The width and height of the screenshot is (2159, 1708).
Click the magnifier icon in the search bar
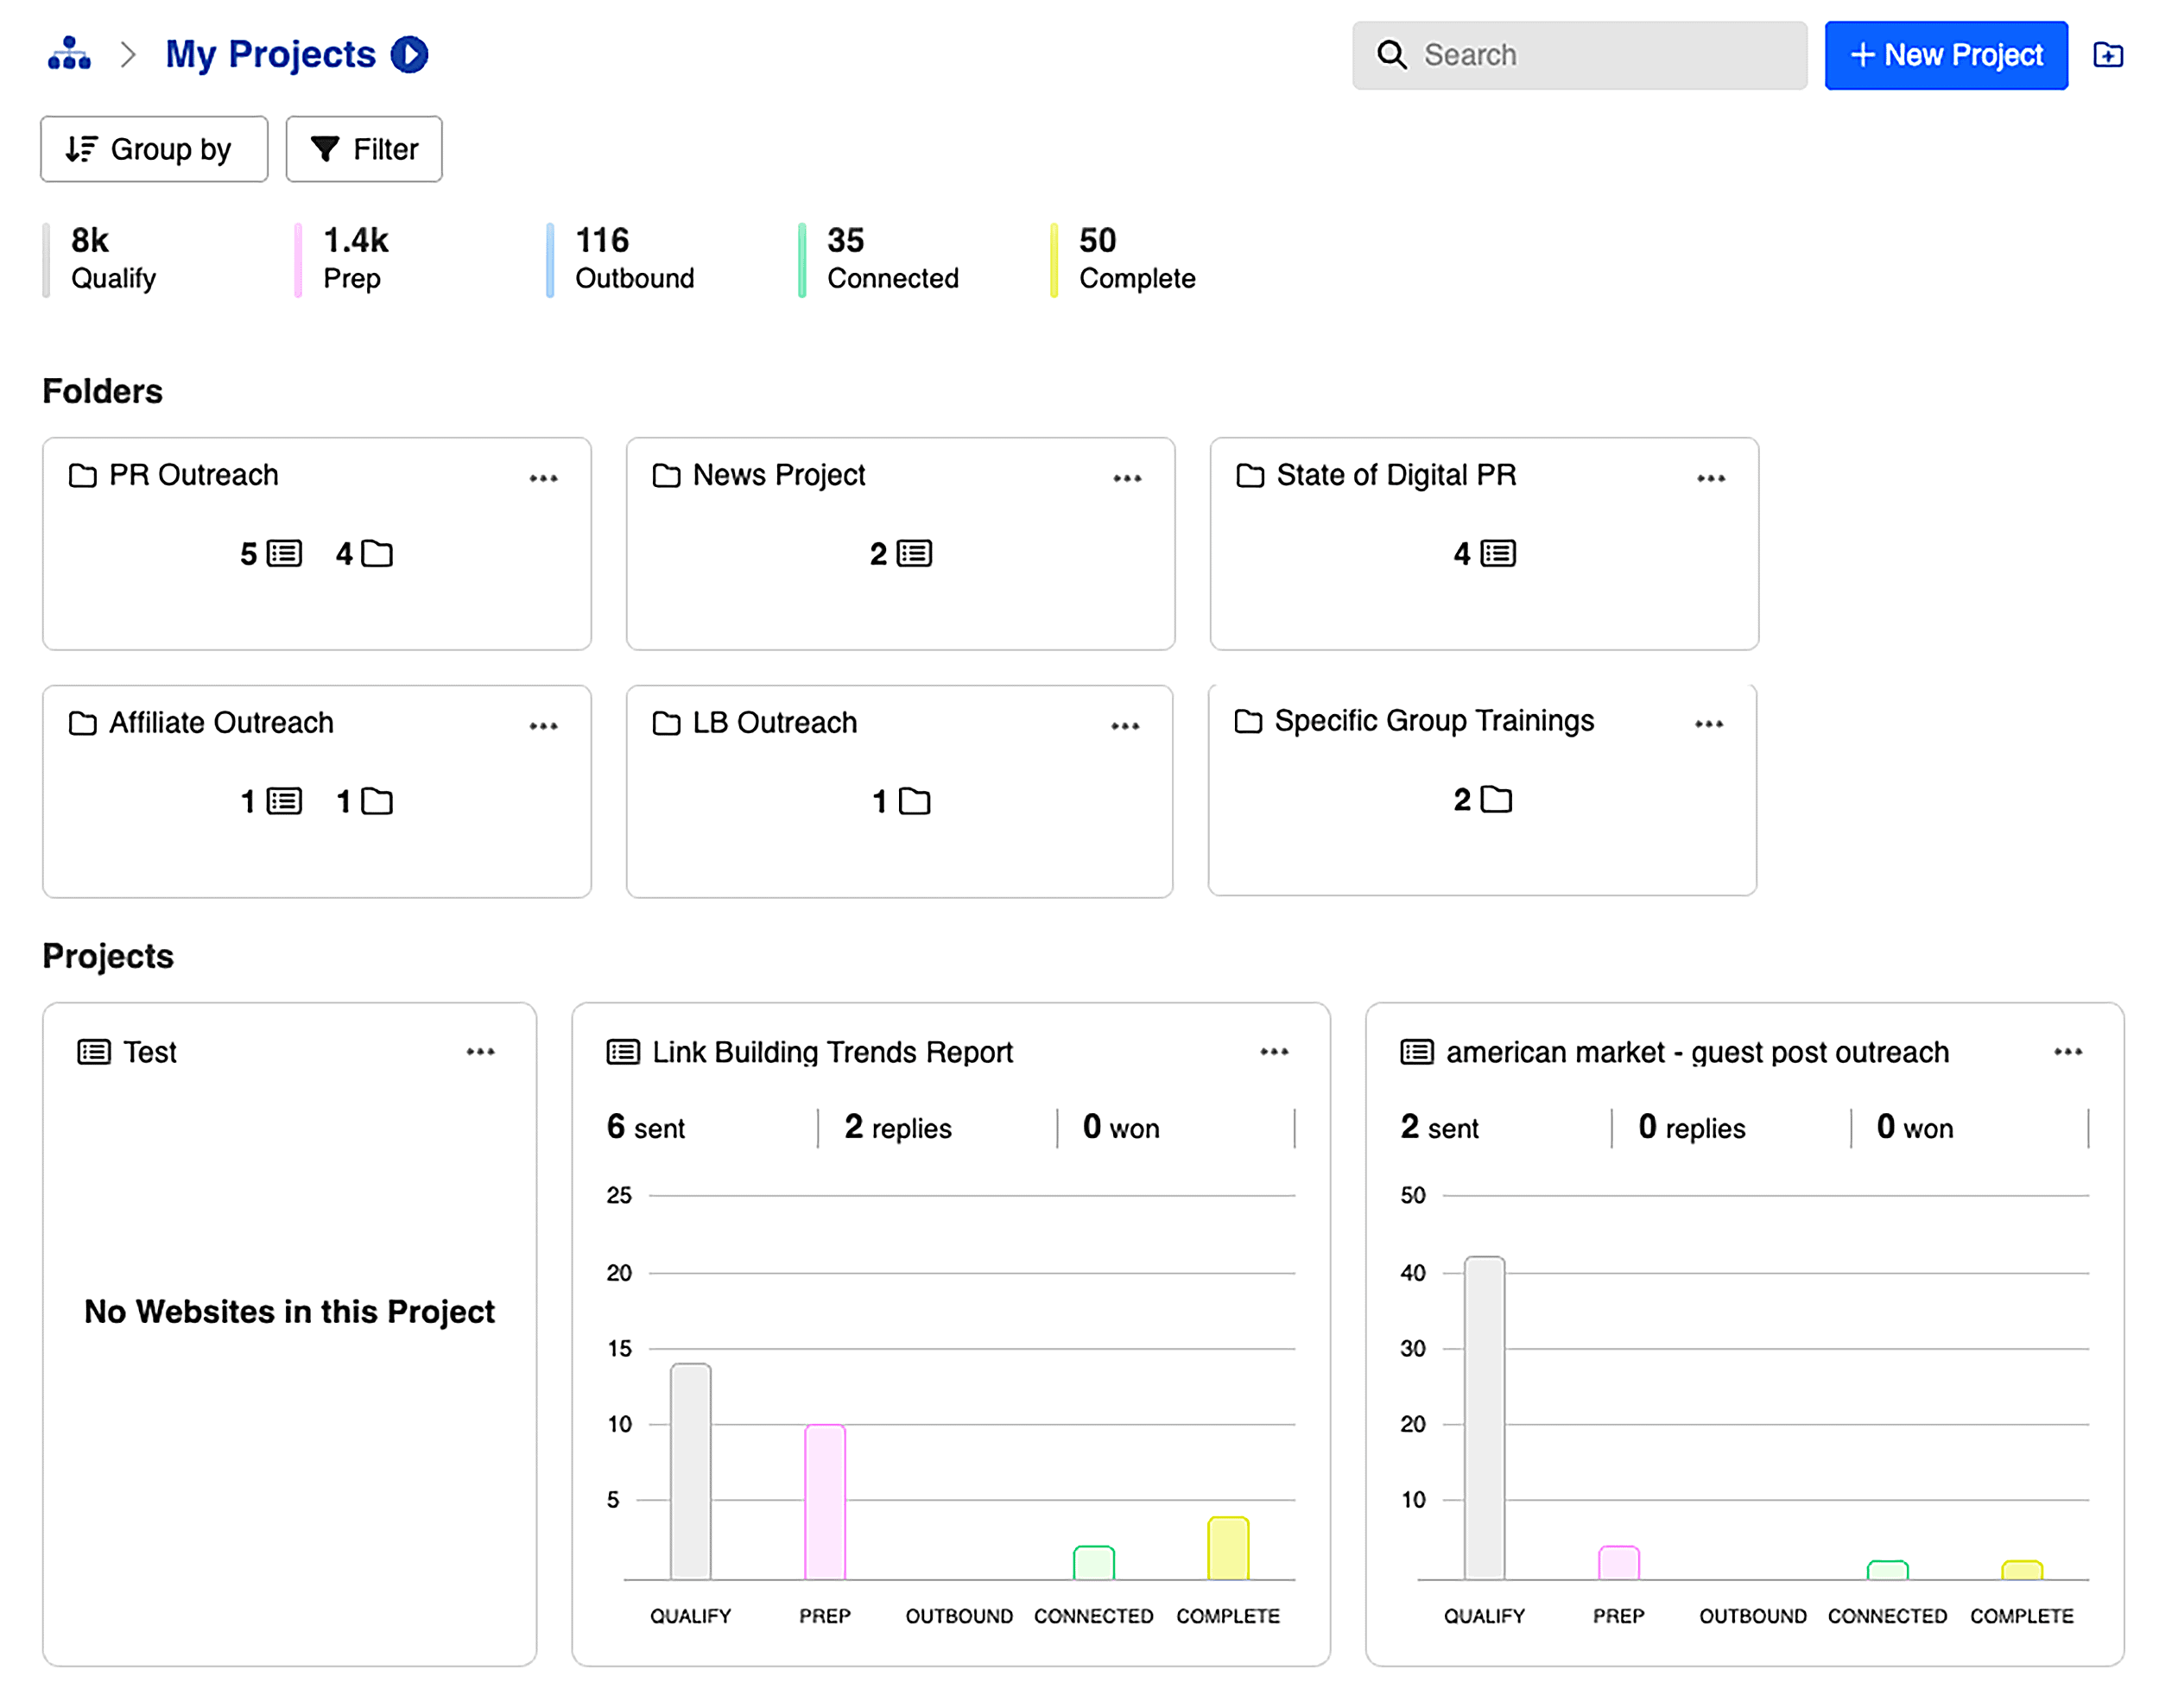click(1392, 55)
